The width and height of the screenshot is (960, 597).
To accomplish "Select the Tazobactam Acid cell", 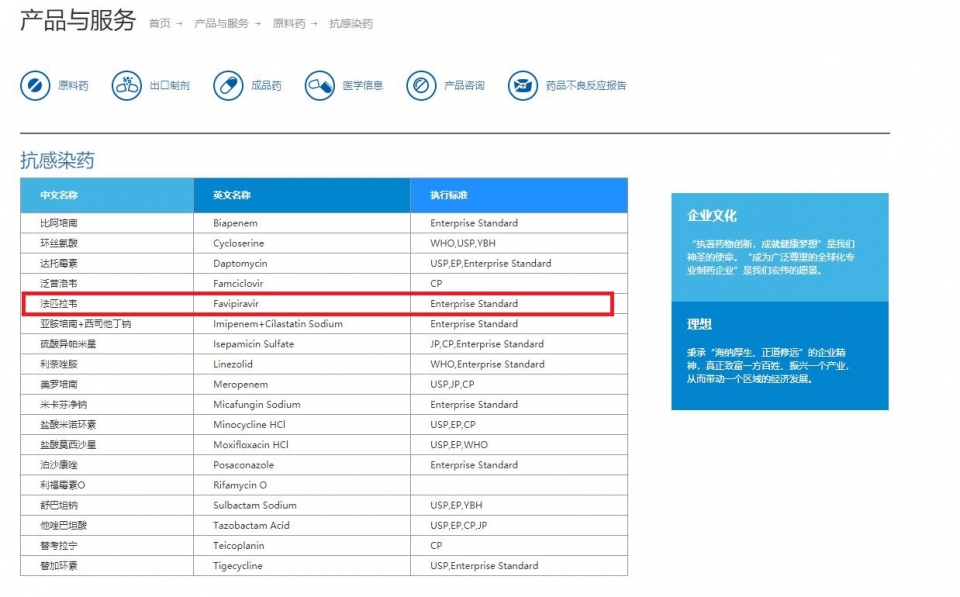I will point(302,526).
